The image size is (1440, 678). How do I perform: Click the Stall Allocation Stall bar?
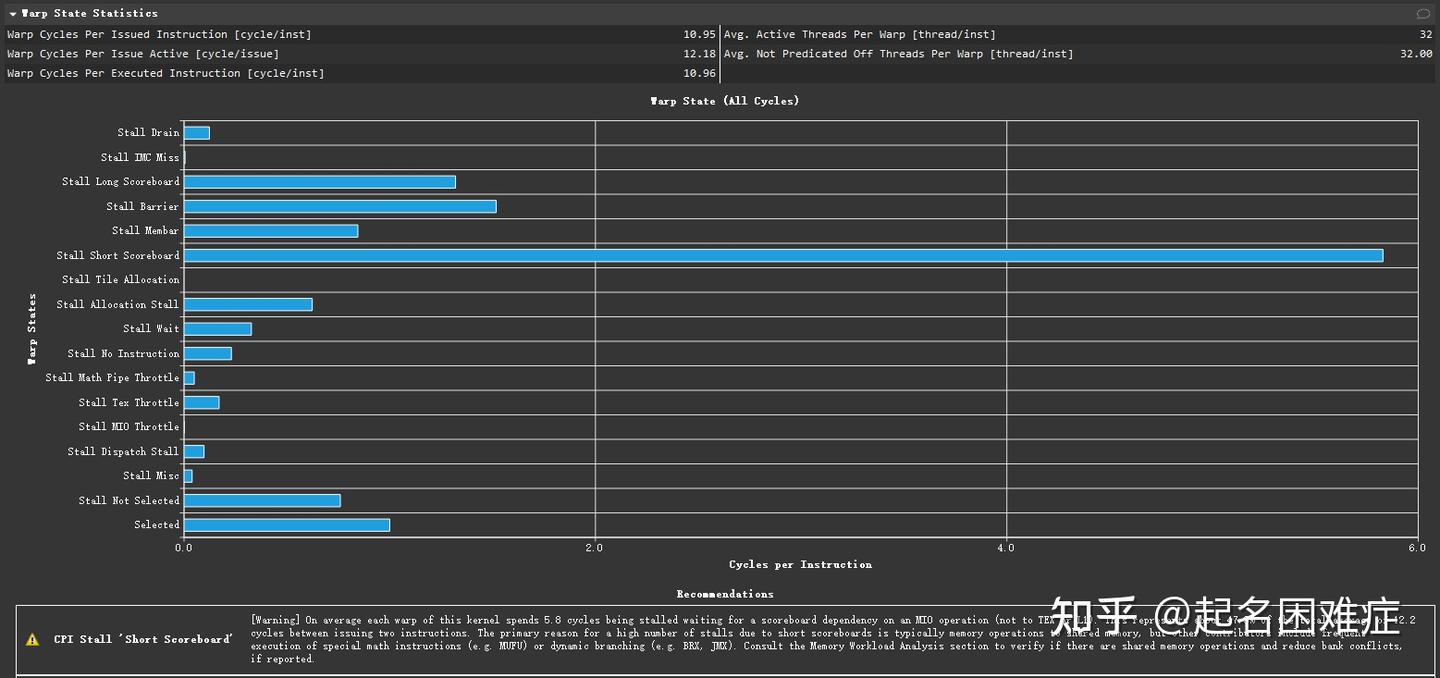(x=248, y=304)
